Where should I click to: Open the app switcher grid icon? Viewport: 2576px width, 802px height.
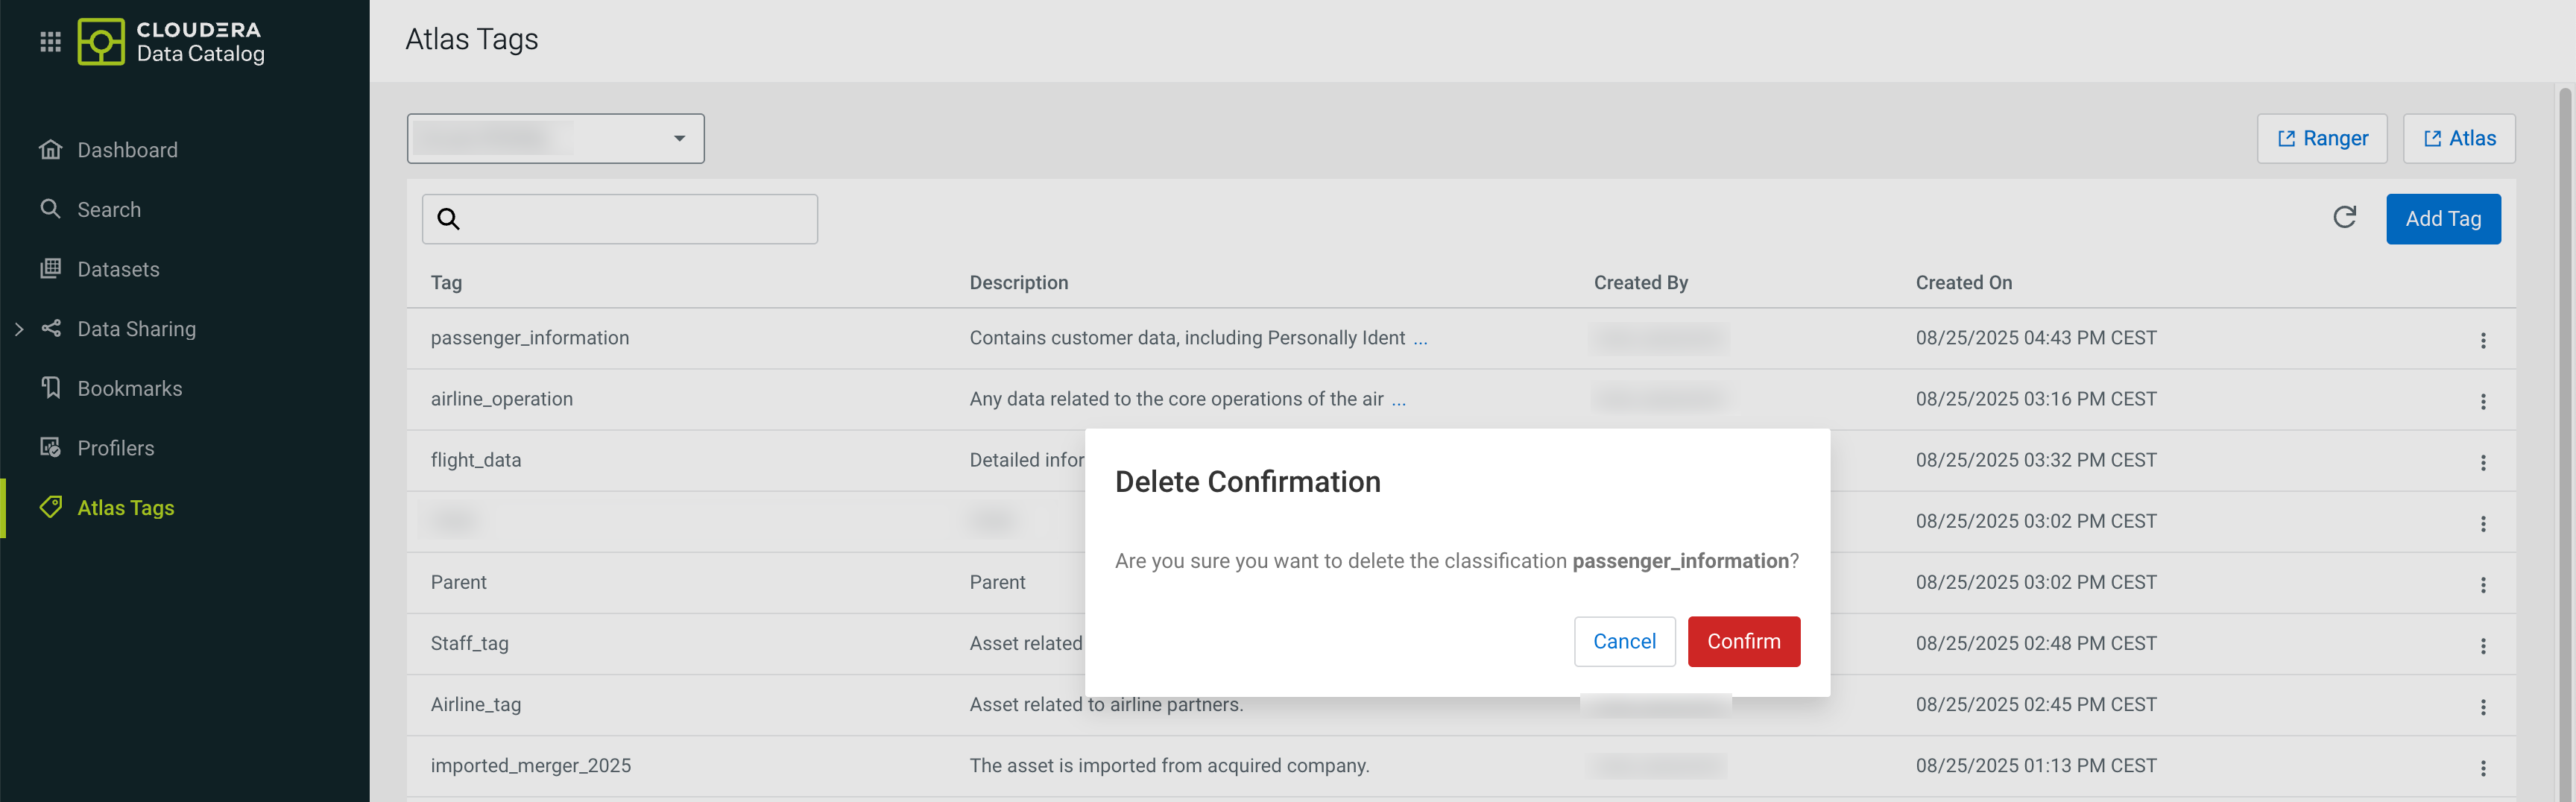pos(50,41)
